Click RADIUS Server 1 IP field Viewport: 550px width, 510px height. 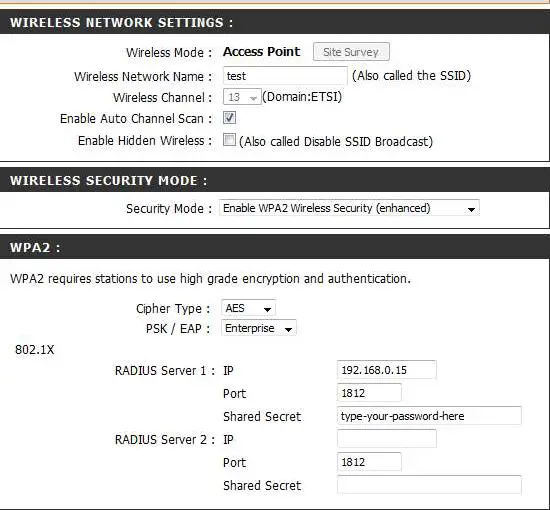point(387,370)
